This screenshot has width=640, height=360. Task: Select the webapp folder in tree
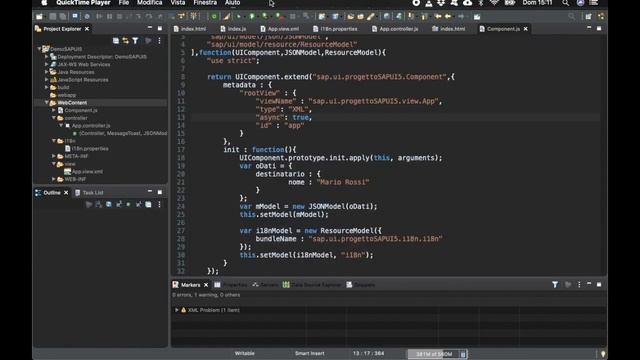[x=67, y=95]
